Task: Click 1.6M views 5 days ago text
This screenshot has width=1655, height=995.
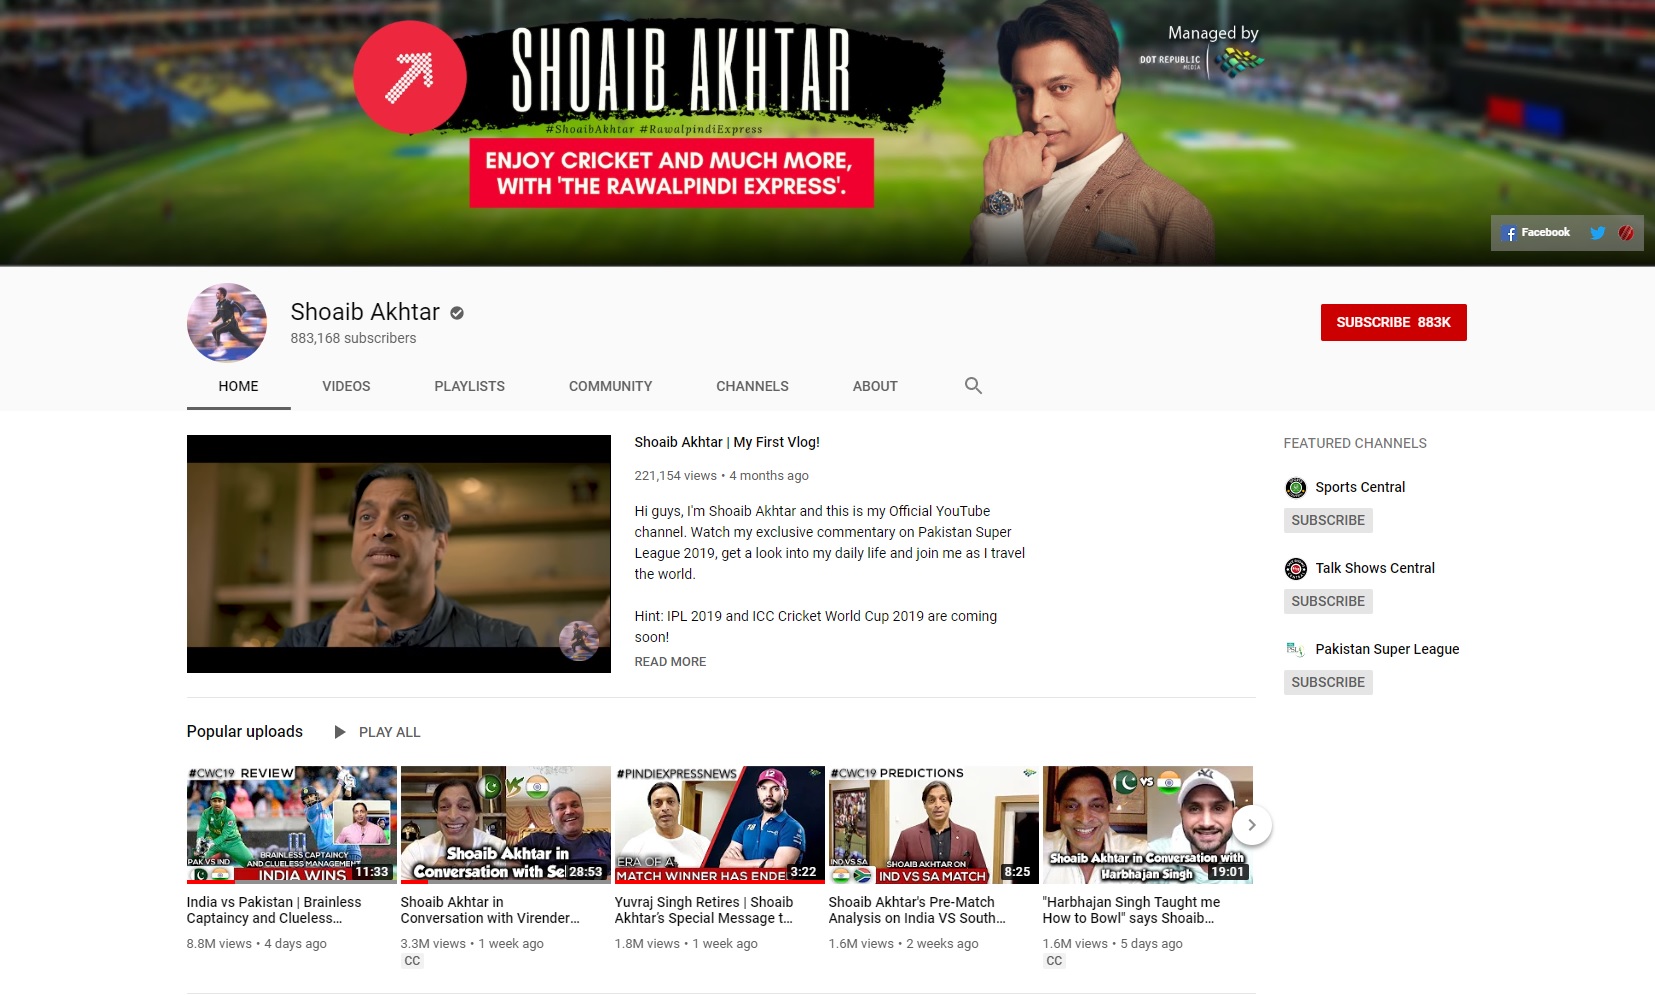Action: tap(1113, 944)
